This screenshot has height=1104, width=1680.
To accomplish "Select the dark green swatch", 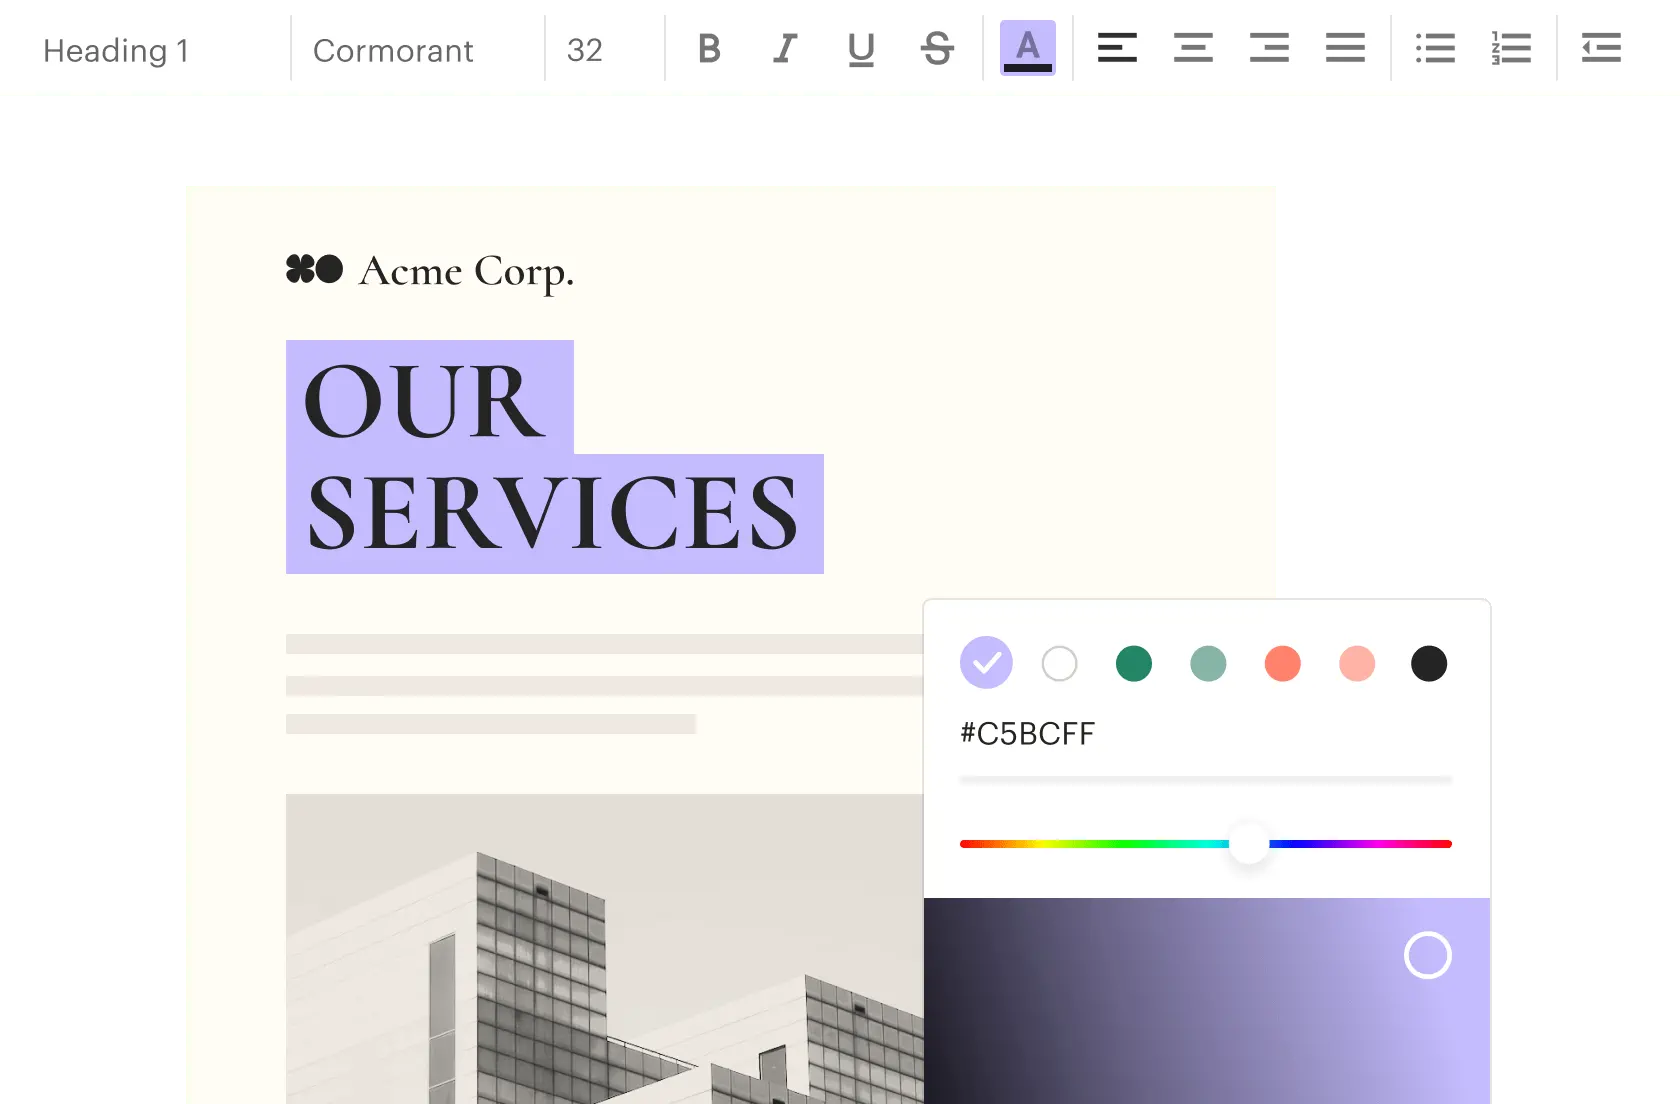I will click(x=1134, y=663).
